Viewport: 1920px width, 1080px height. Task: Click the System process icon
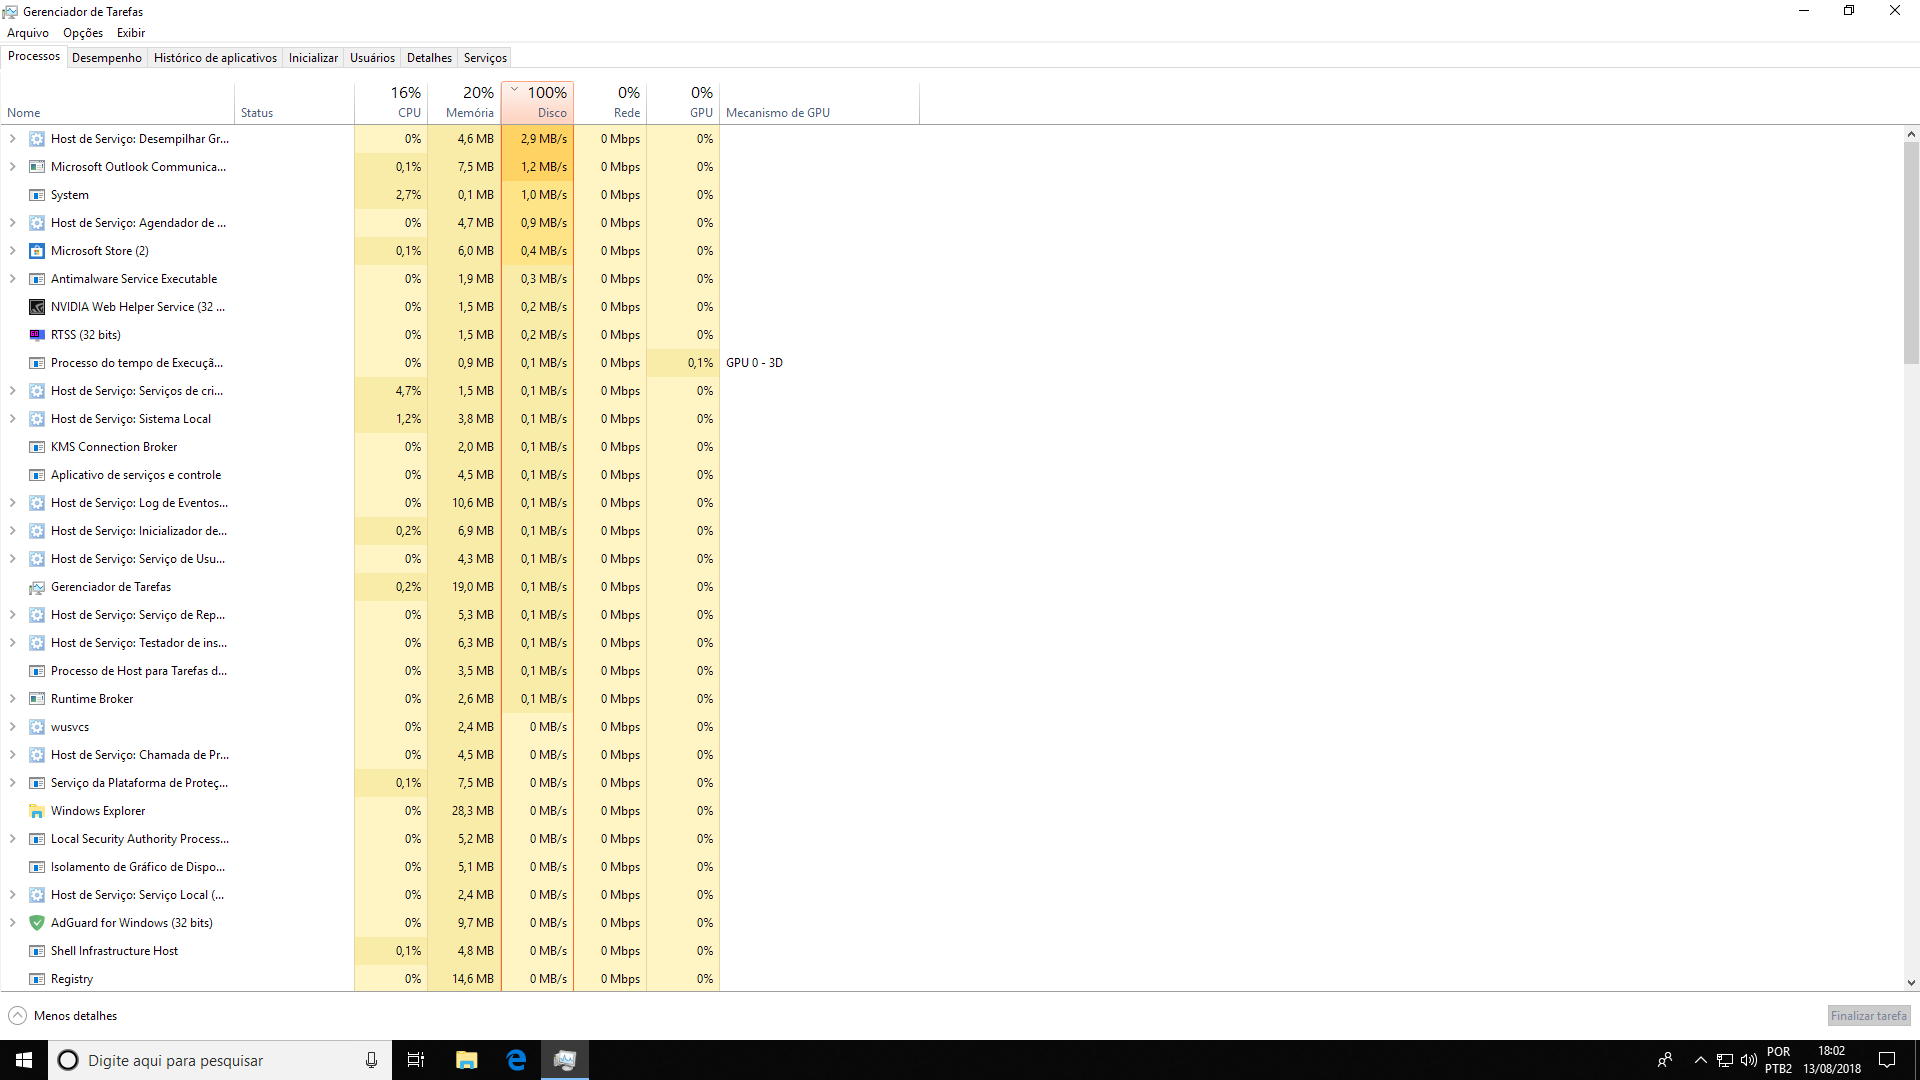click(x=37, y=195)
